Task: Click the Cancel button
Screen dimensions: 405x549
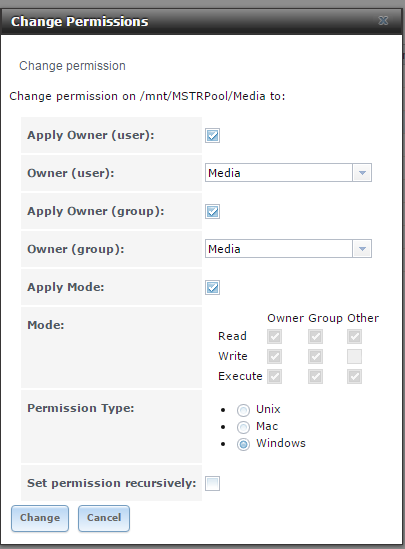Action: coord(104,518)
